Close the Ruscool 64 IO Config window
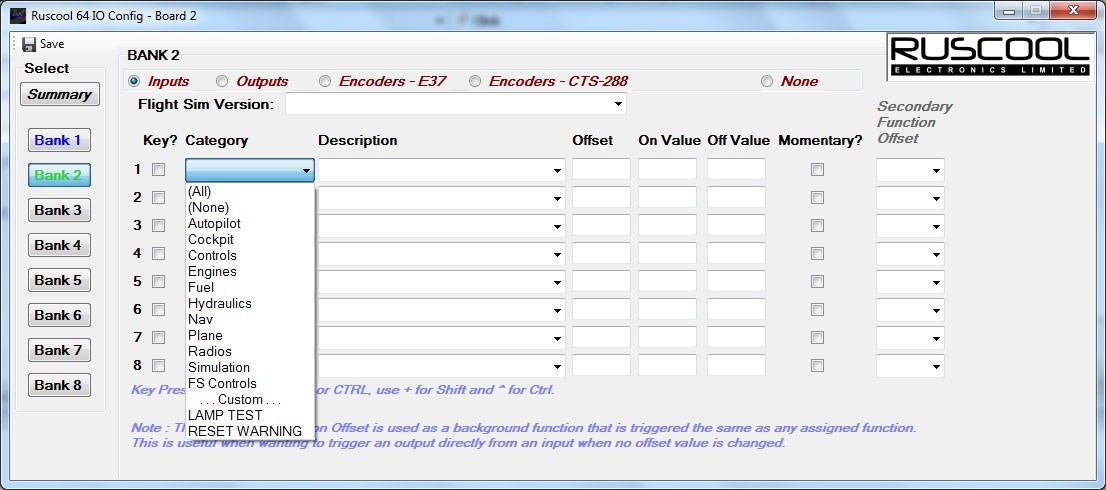This screenshot has width=1106, height=490. tap(1074, 11)
